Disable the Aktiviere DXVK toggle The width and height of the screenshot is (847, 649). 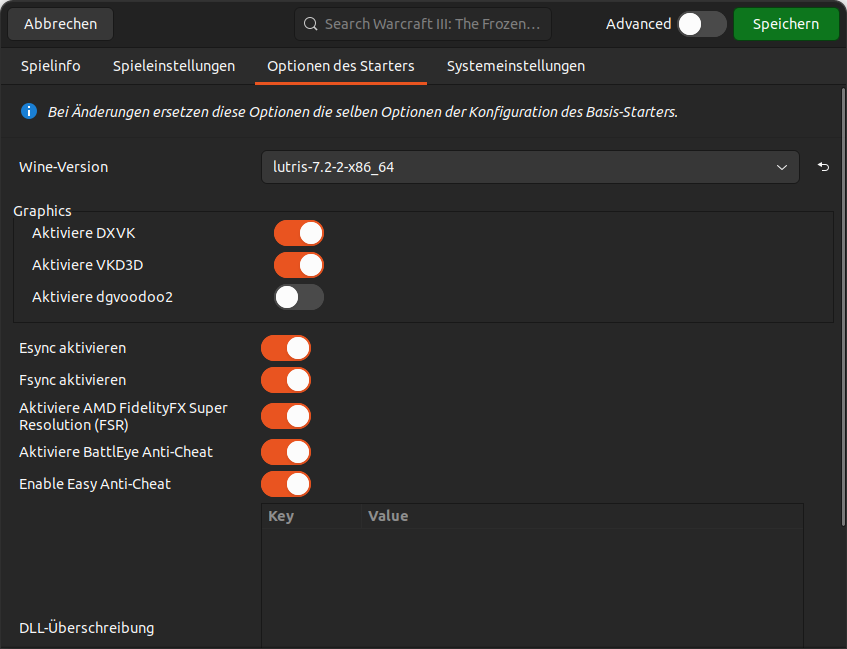pos(298,233)
